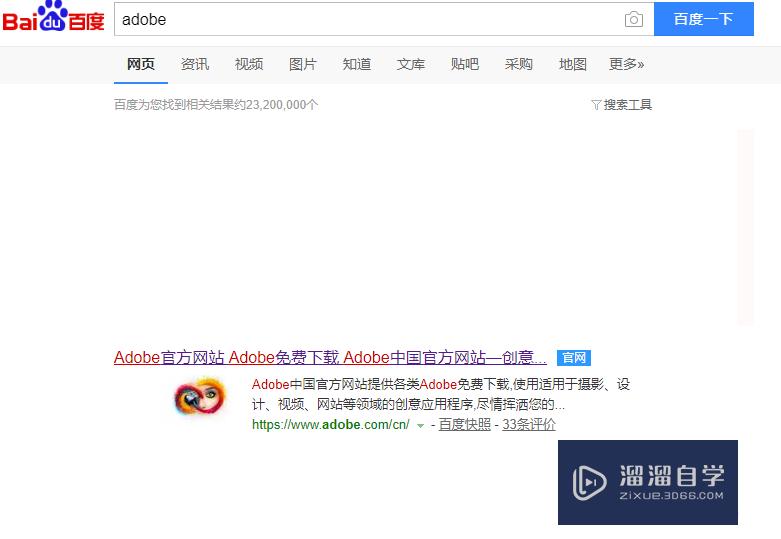Click the Adobe result thumbnail image
The image size is (781, 539).
[200, 397]
